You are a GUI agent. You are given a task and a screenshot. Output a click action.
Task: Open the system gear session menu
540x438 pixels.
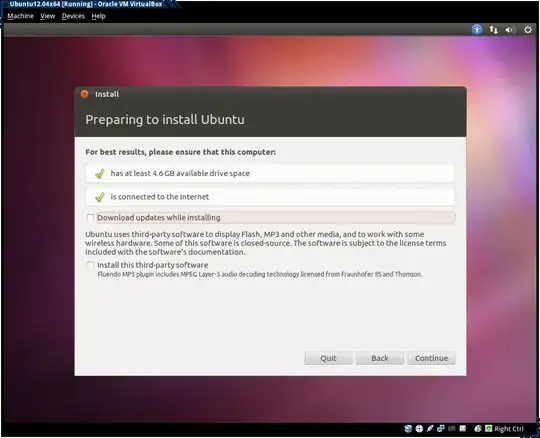[528, 30]
